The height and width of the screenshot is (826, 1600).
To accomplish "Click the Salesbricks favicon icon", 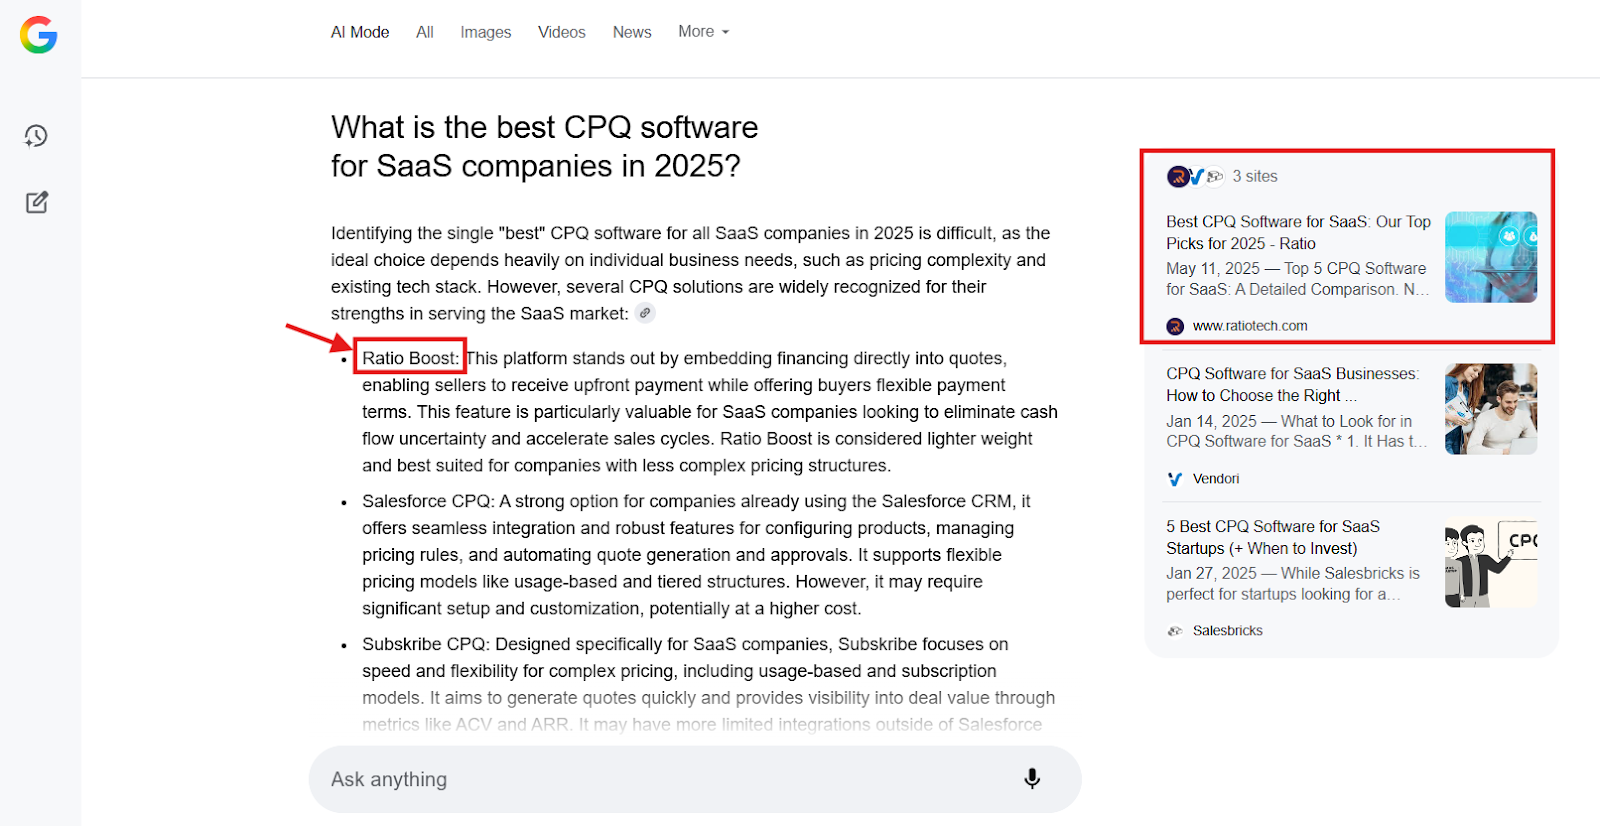I will pos(1175,631).
